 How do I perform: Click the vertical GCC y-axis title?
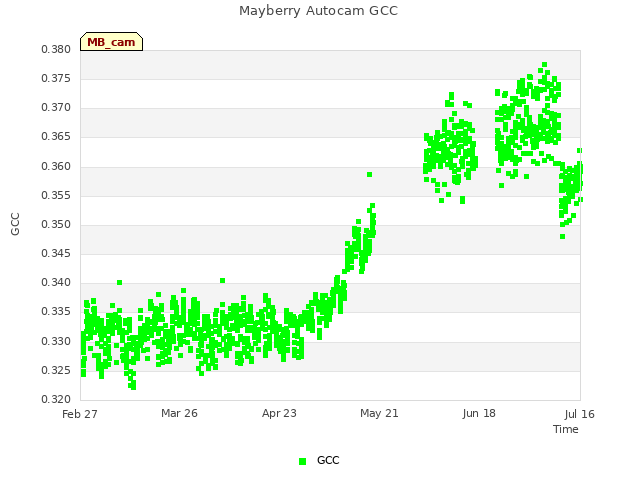[15, 224]
